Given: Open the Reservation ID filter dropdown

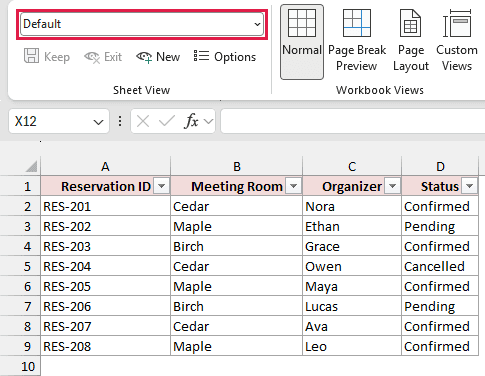Looking at the screenshot, I should pyautogui.click(x=162, y=186).
